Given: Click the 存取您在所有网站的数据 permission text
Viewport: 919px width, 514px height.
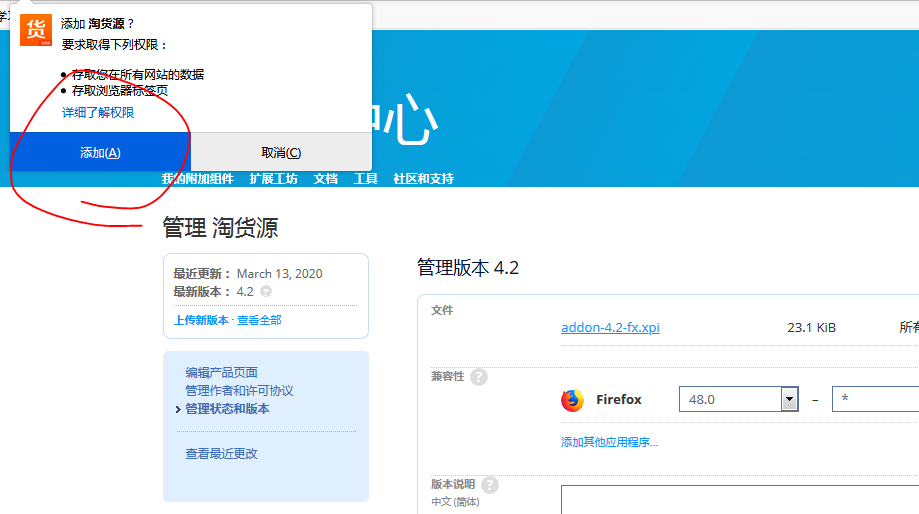Looking at the screenshot, I should coord(138,74).
